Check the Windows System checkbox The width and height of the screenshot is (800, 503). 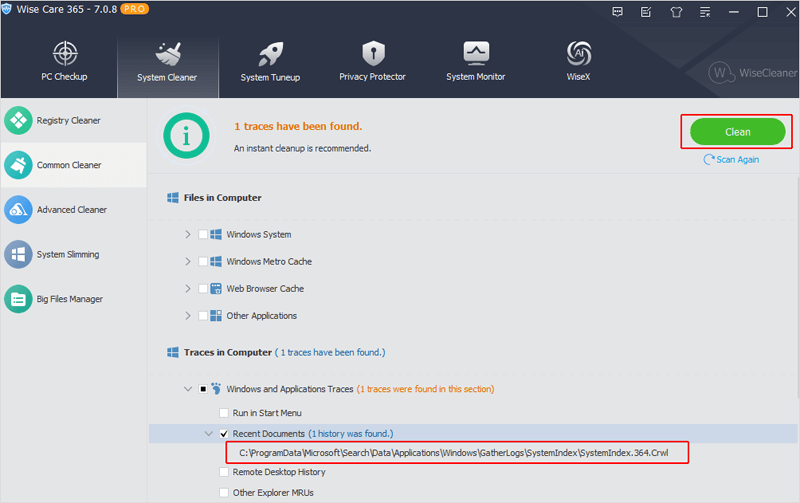tap(203, 234)
